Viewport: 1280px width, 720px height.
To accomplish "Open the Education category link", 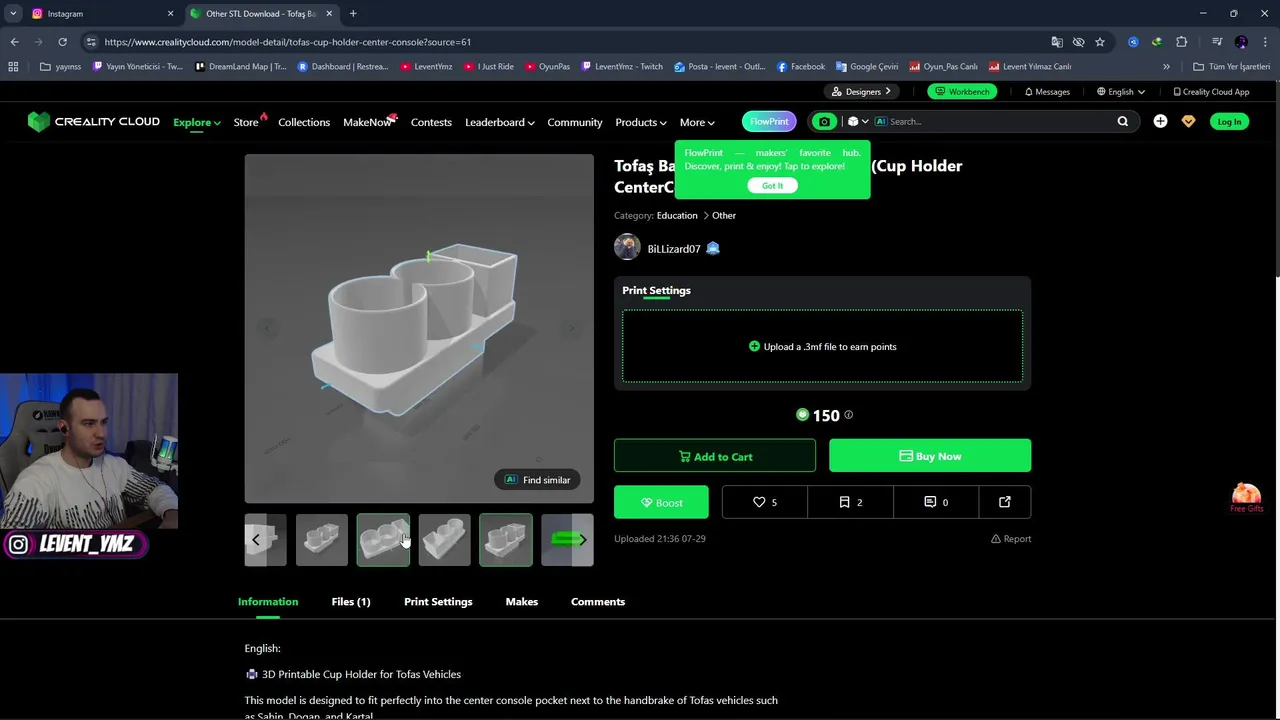I will (x=677, y=215).
